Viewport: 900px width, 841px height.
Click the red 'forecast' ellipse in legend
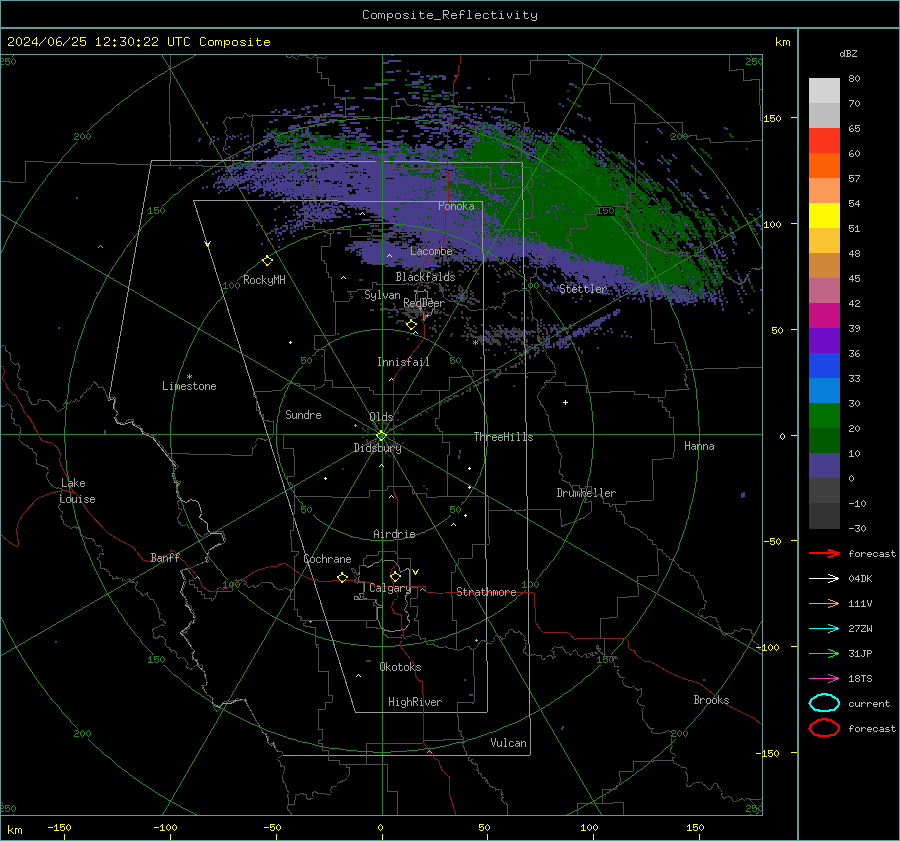(824, 728)
